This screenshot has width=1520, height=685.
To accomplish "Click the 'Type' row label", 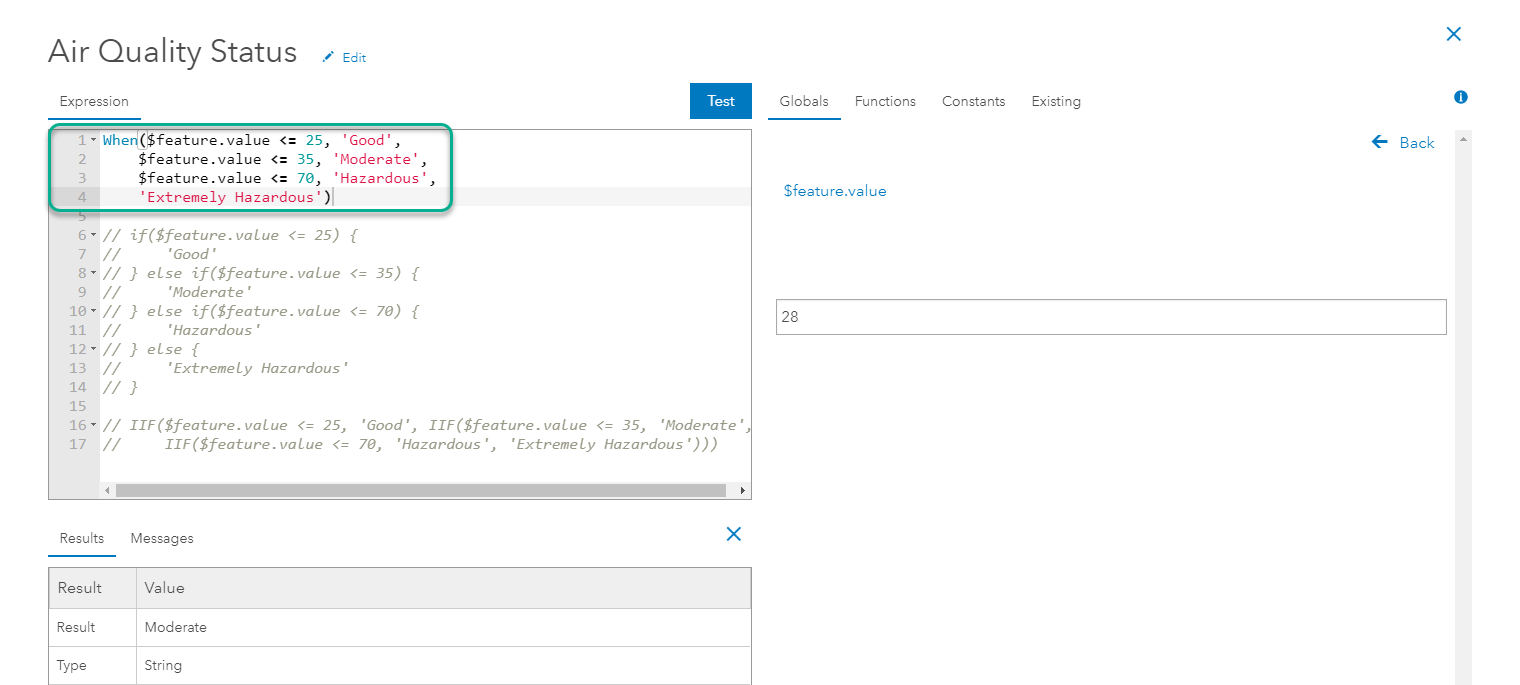I will 72,665.
